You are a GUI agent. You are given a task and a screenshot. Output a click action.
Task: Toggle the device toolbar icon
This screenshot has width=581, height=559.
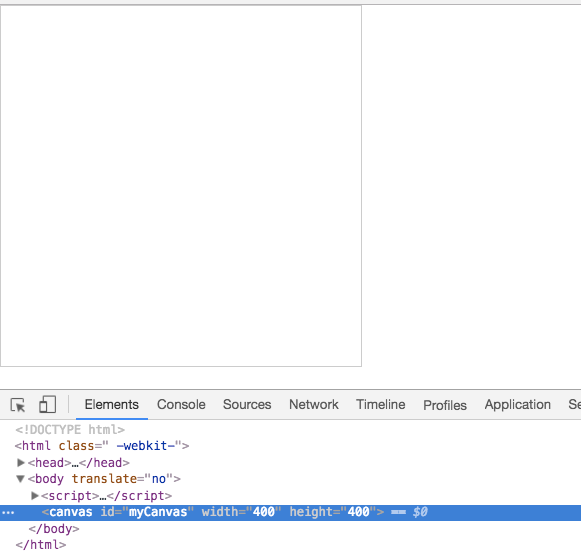click(47, 404)
